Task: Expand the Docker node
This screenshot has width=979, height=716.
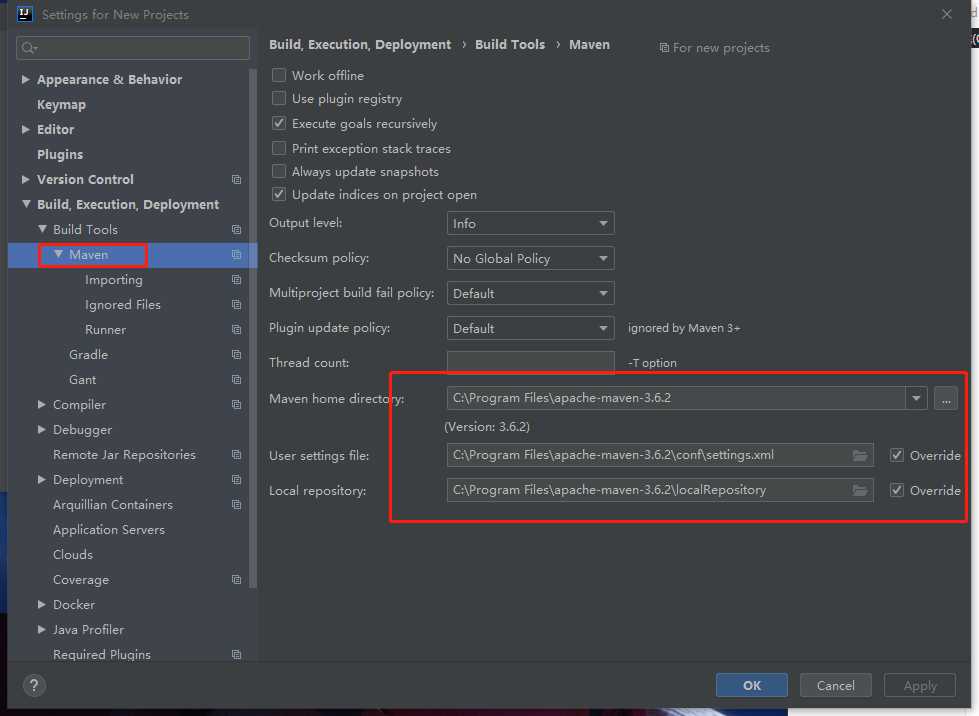Action: (x=42, y=604)
